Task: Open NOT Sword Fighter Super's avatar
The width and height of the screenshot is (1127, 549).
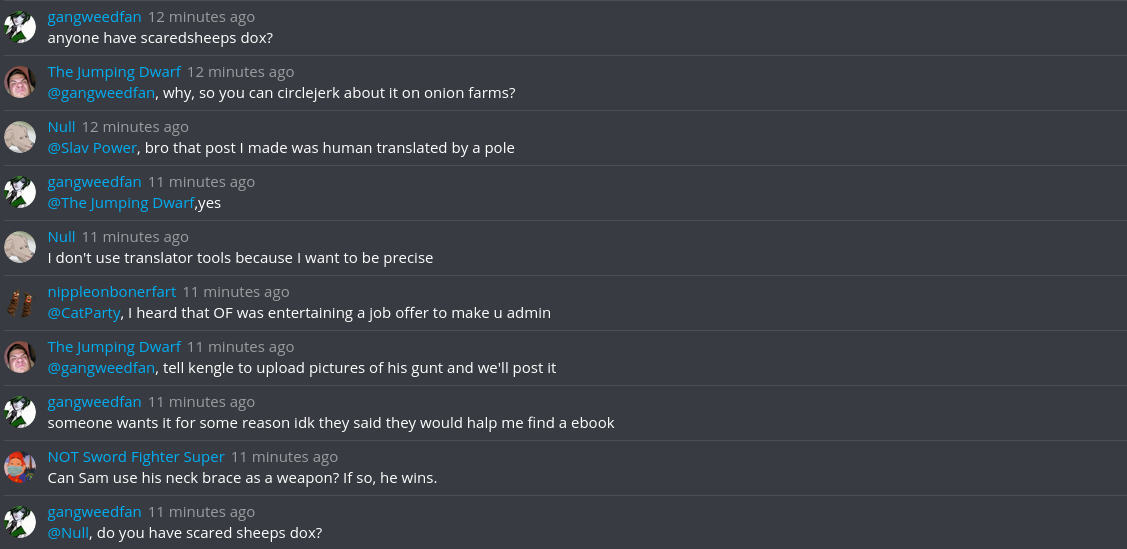Action: pos(20,467)
